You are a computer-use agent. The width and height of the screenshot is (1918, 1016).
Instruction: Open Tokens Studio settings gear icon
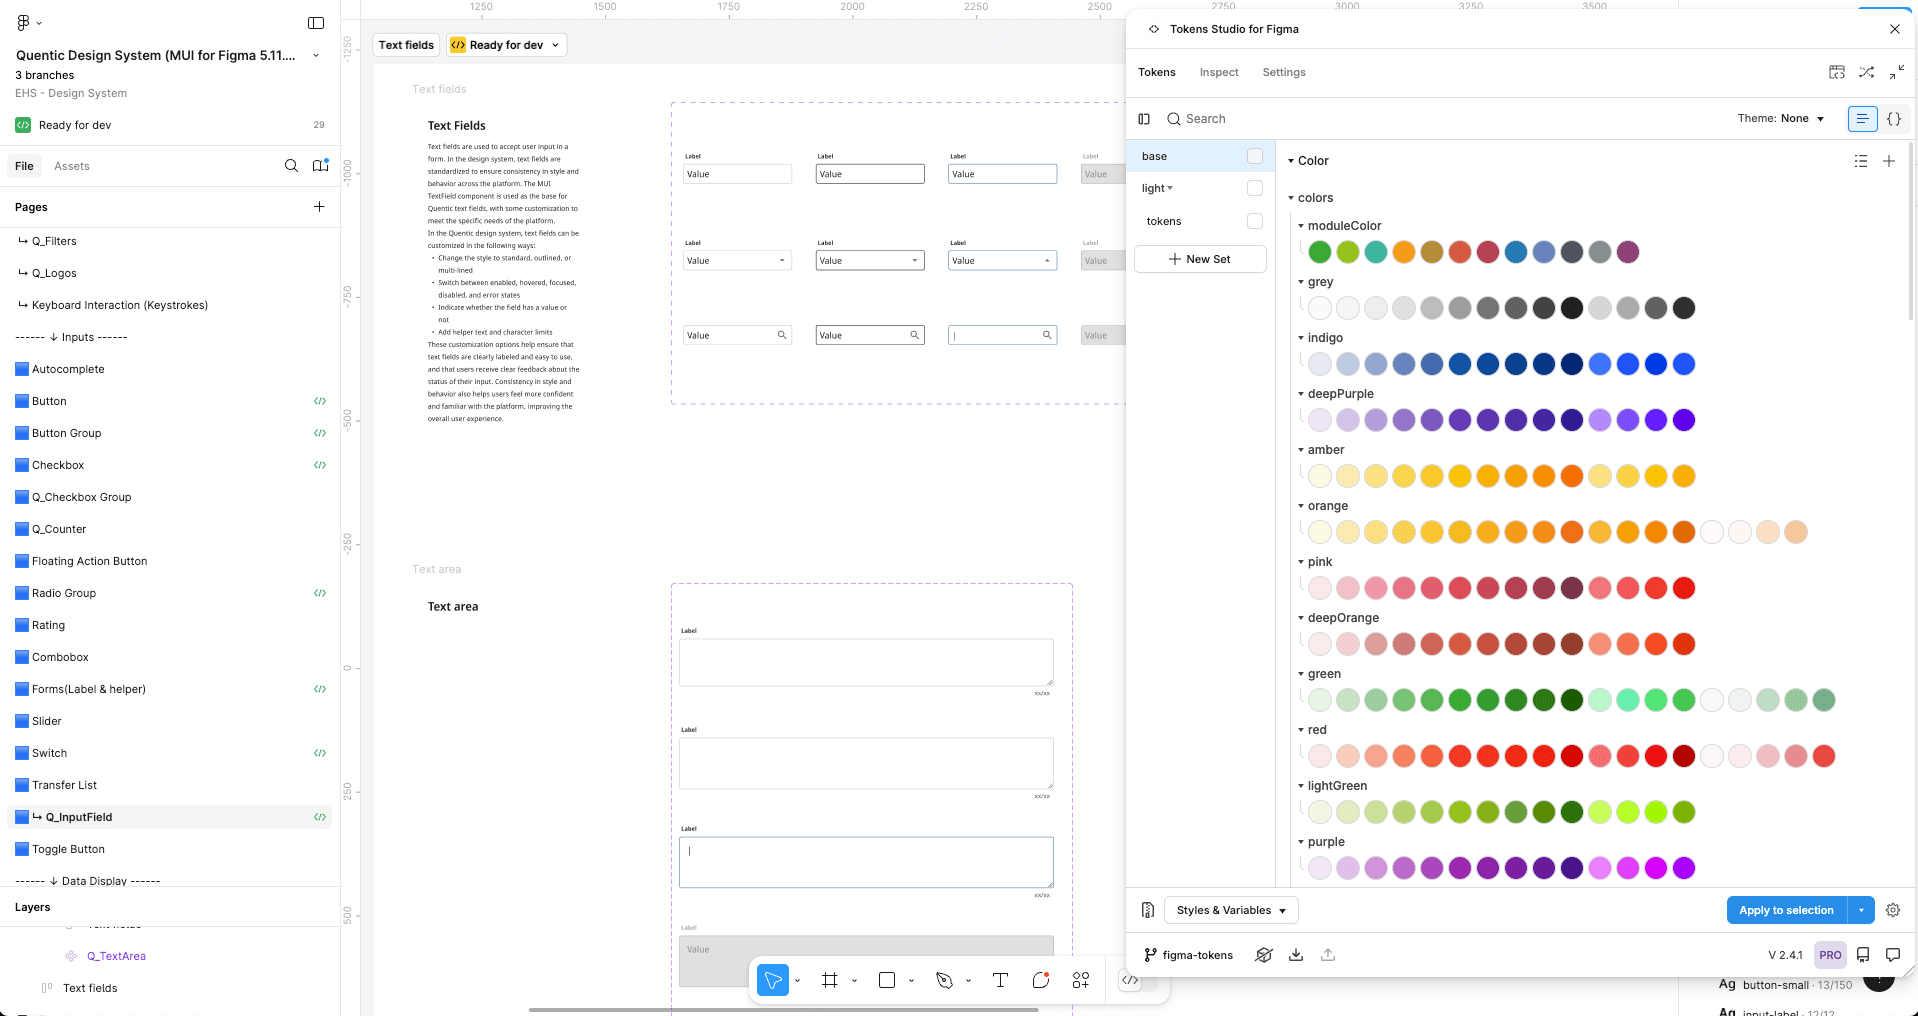click(x=1893, y=910)
